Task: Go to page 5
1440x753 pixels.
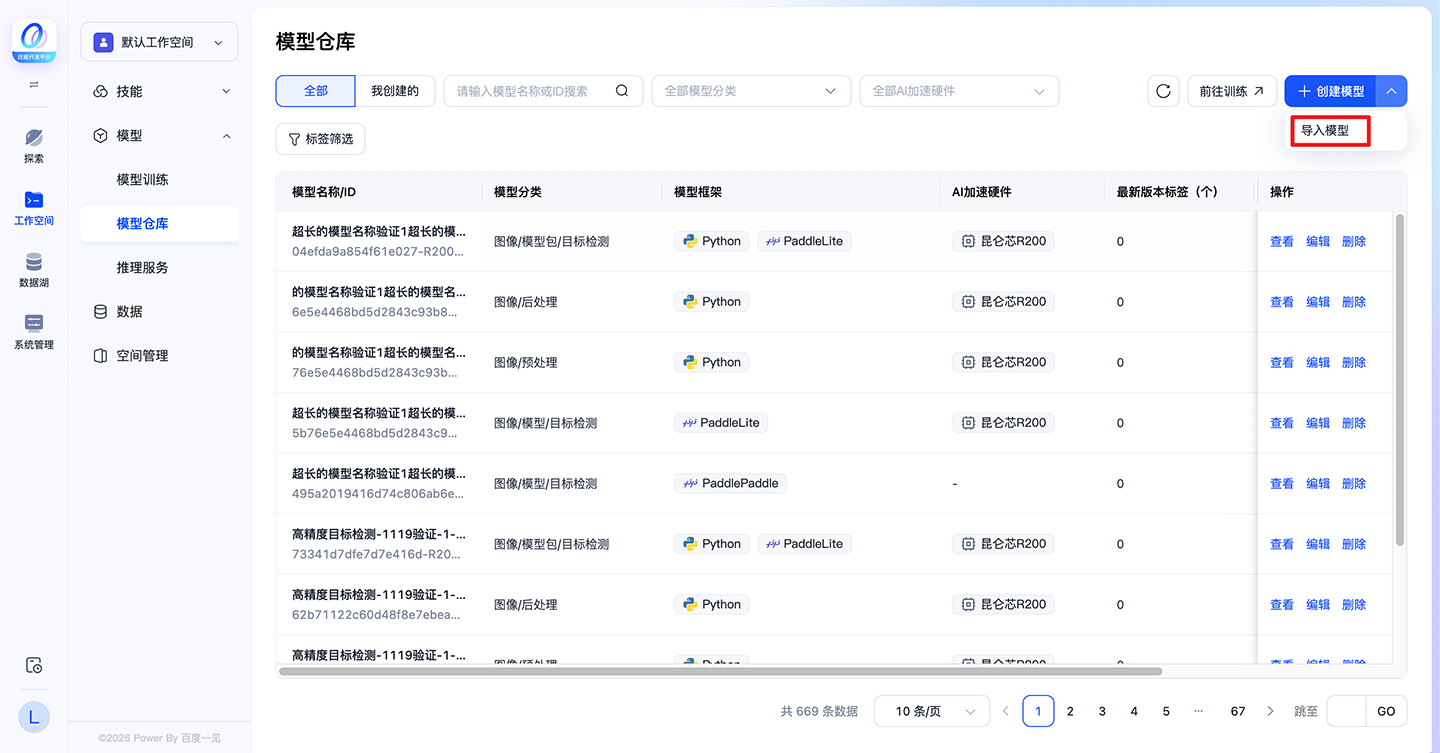Action: tap(1166, 711)
